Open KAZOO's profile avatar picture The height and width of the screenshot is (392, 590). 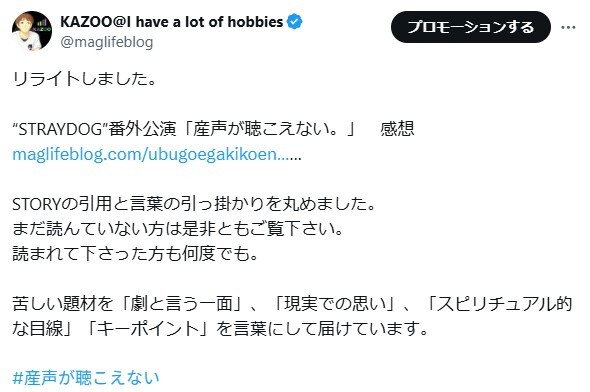[32, 31]
